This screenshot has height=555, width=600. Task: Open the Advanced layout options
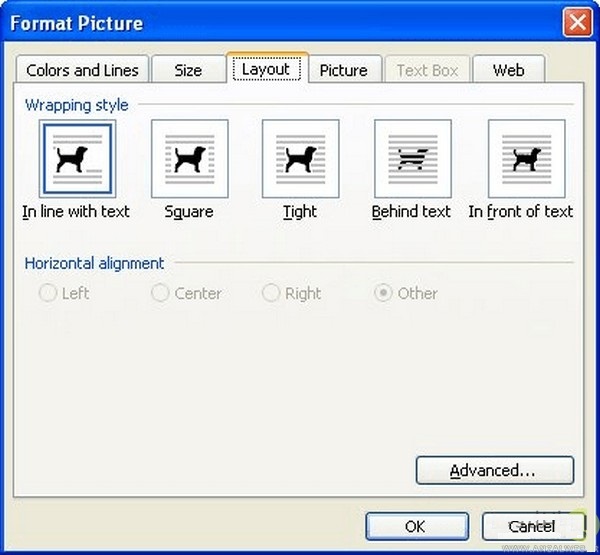pos(494,470)
